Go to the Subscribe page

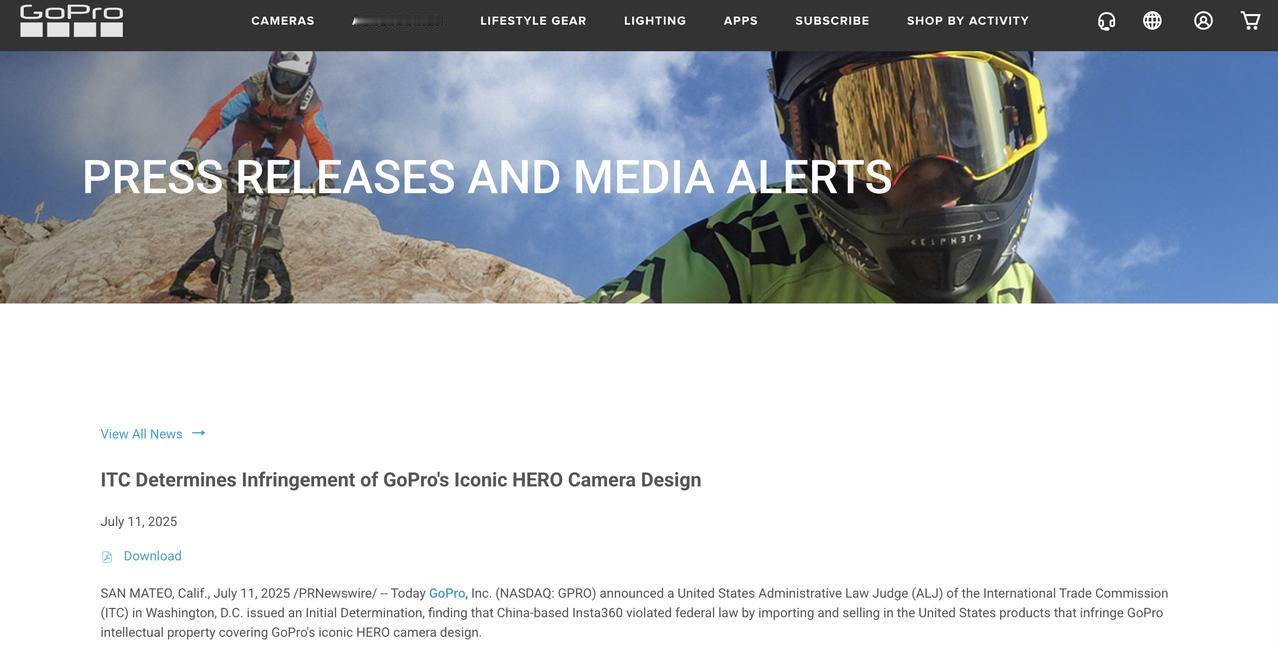click(x=832, y=21)
